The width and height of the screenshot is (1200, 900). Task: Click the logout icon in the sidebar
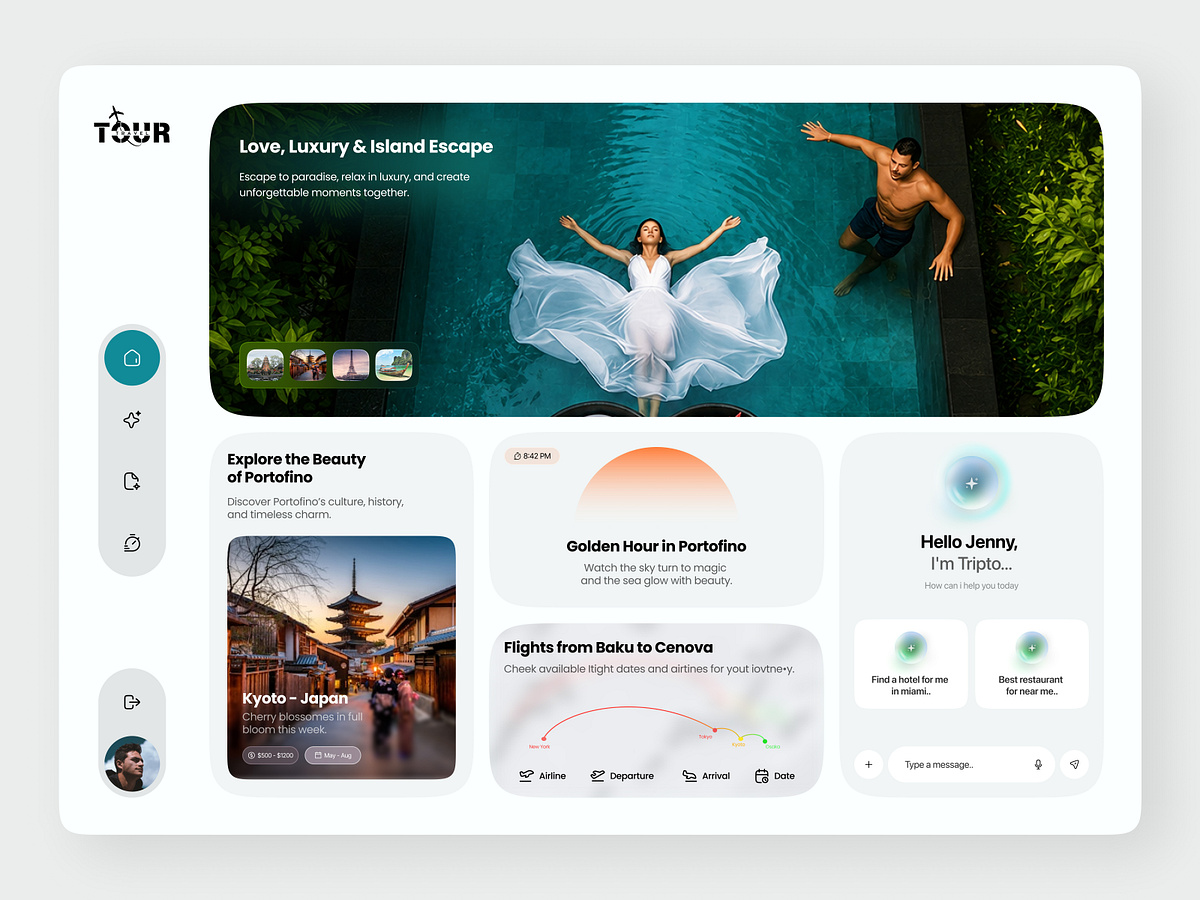(x=132, y=702)
